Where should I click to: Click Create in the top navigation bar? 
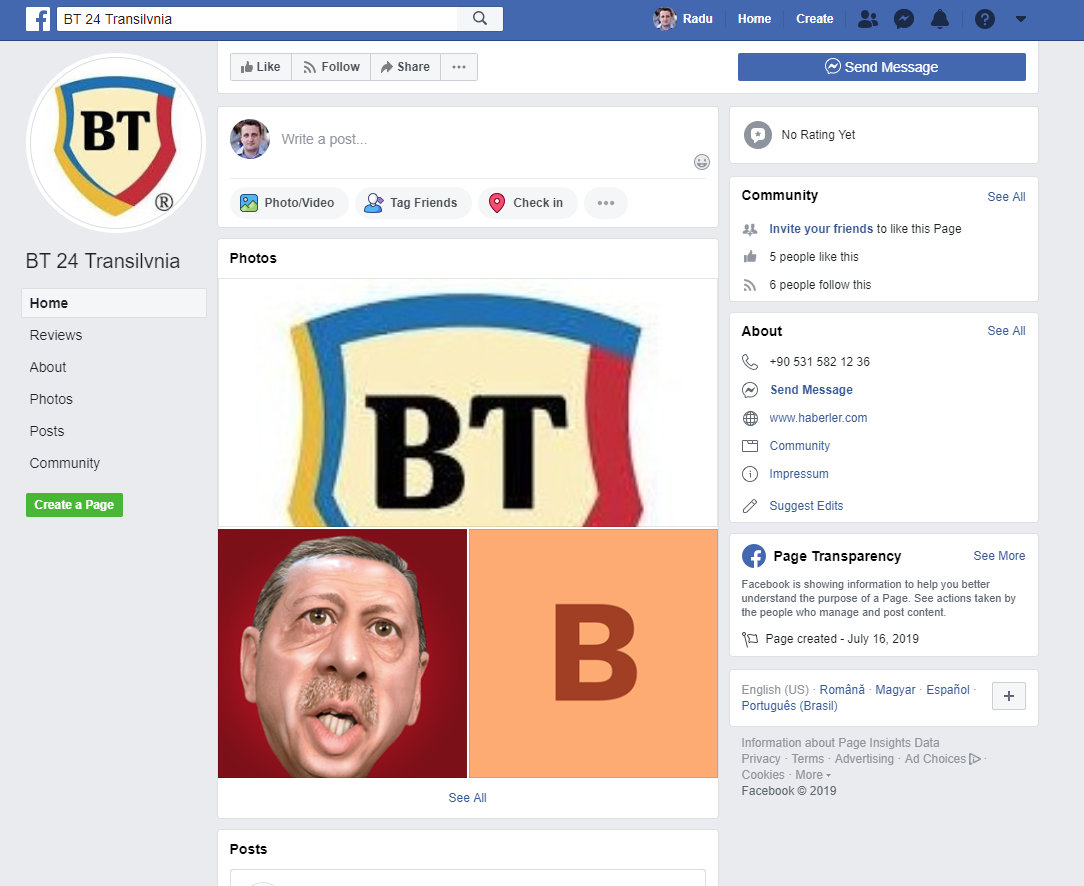click(x=814, y=19)
